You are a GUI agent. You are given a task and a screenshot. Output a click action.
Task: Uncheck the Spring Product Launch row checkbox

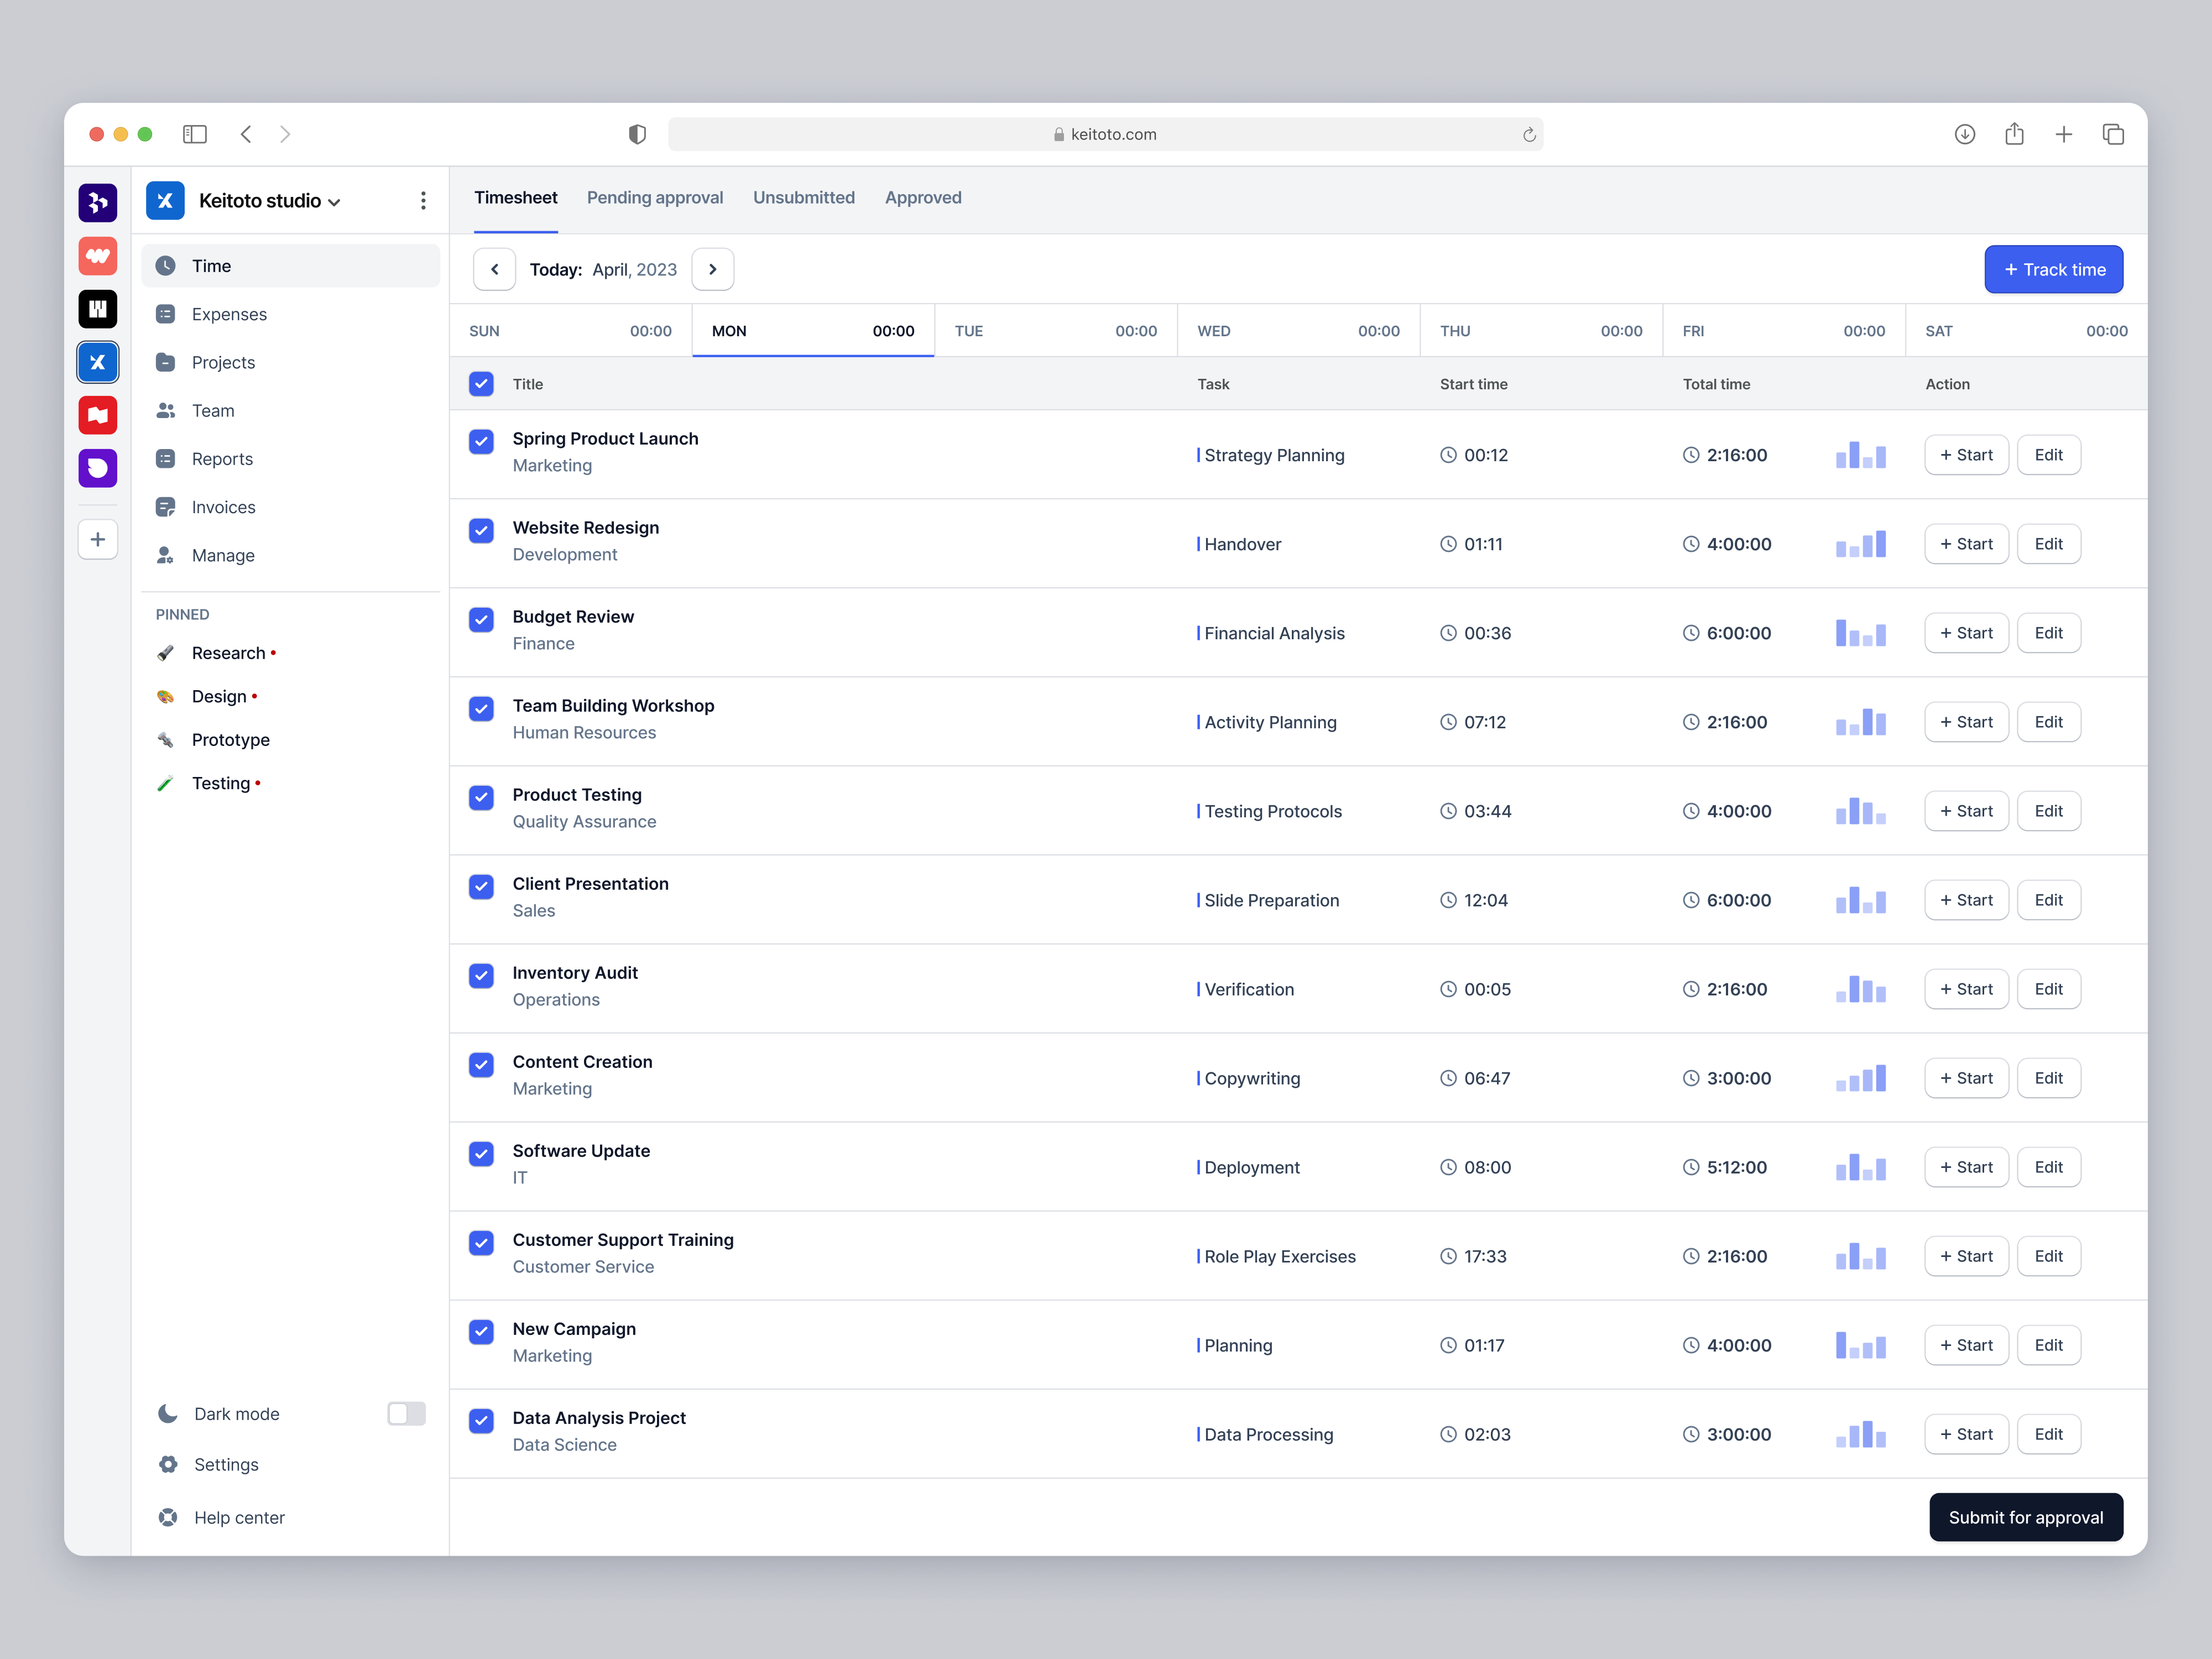click(481, 441)
